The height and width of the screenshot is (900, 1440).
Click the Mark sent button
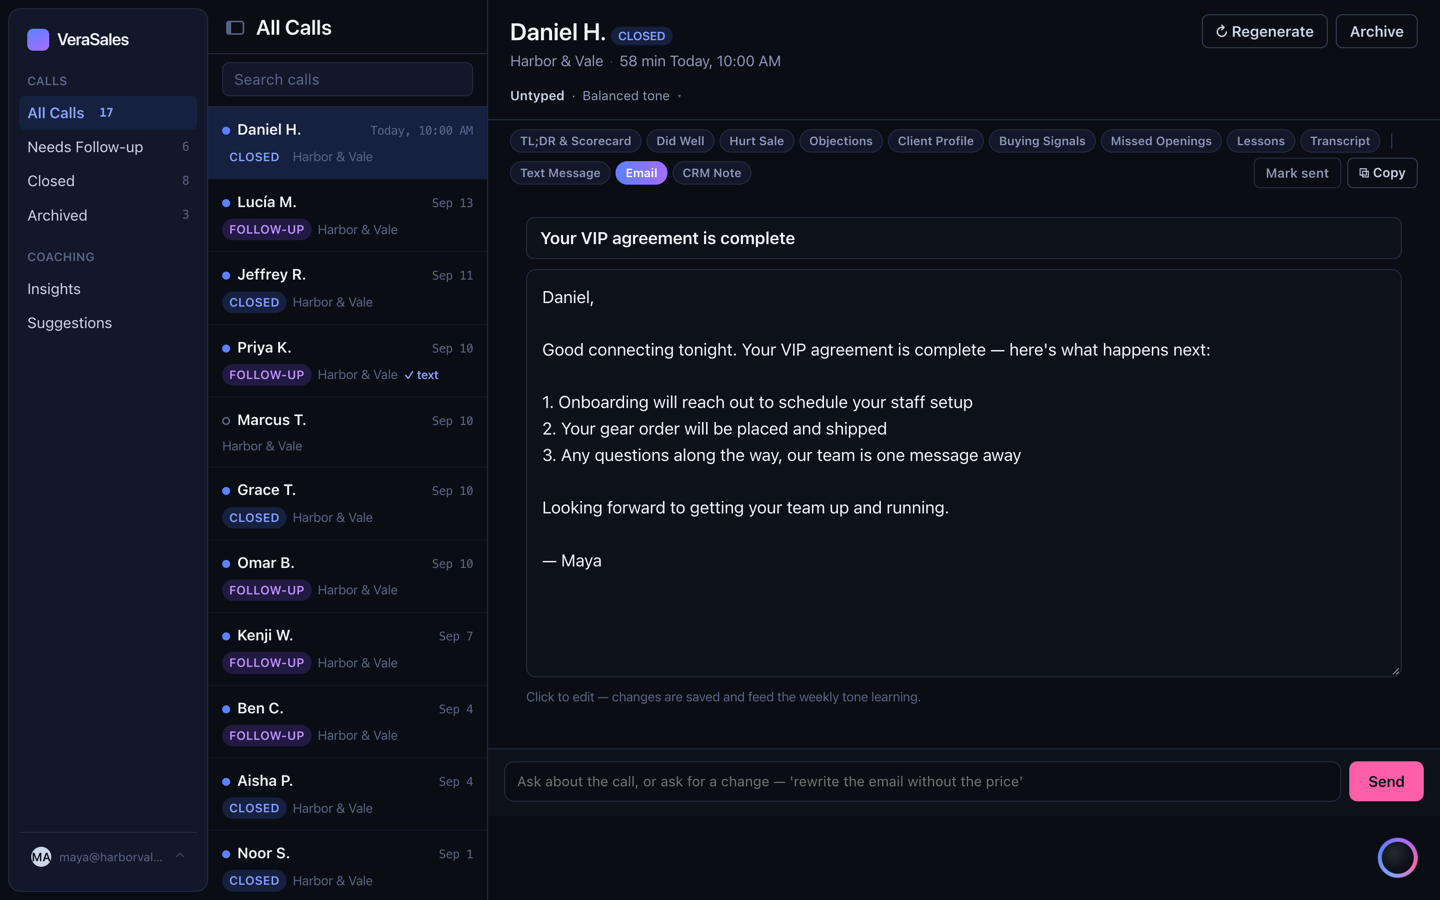pyautogui.click(x=1297, y=173)
